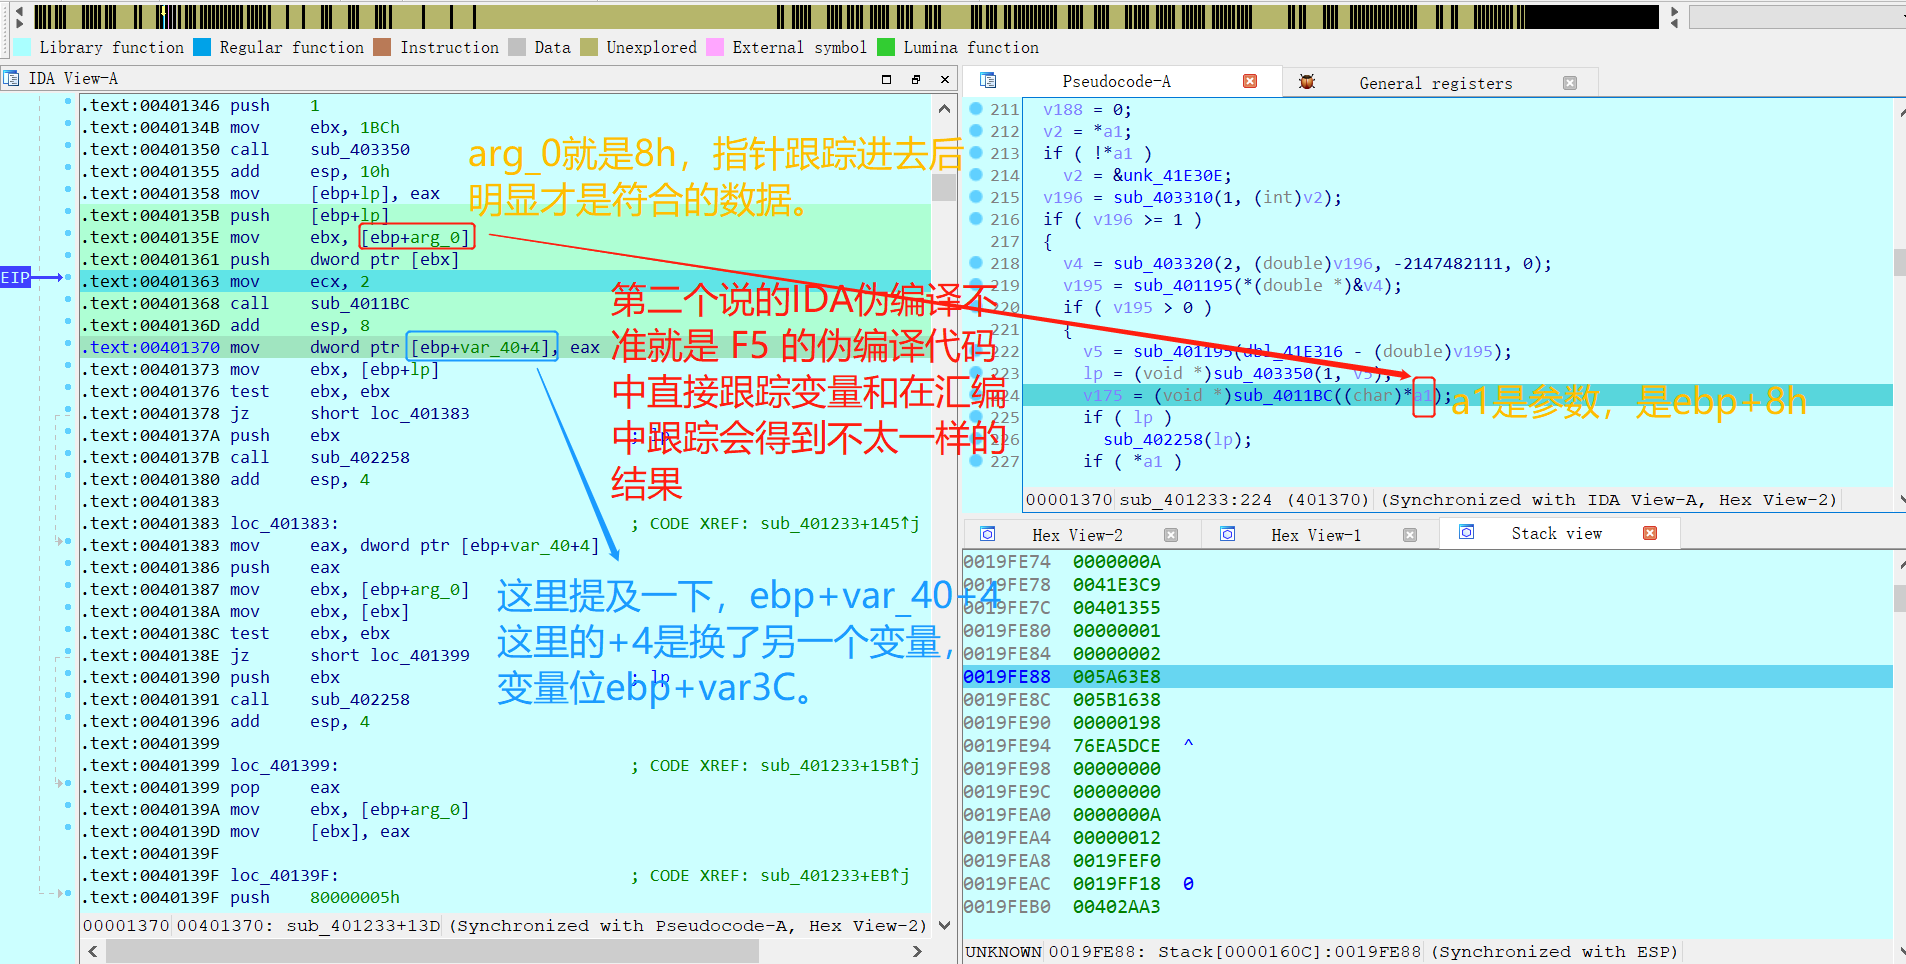Click the Library function color swatch
The width and height of the screenshot is (1906, 964).
[x=22, y=47]
